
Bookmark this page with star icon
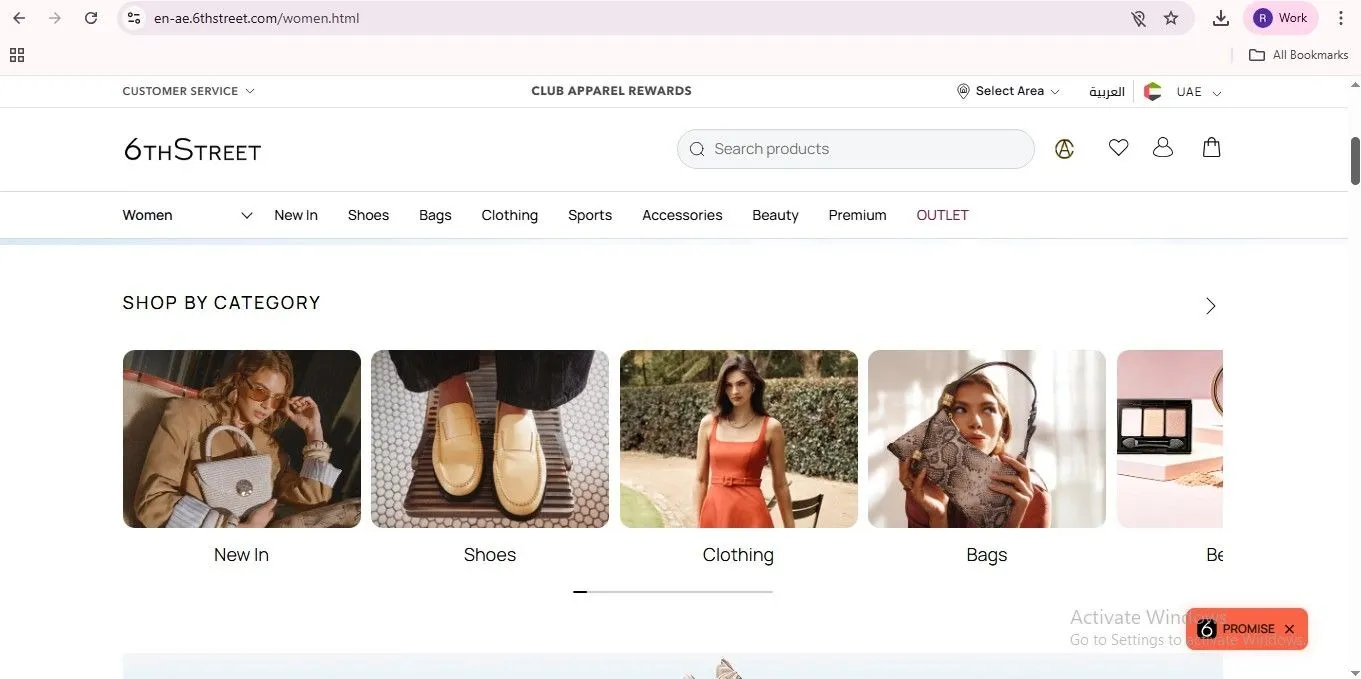point(1171,18)
